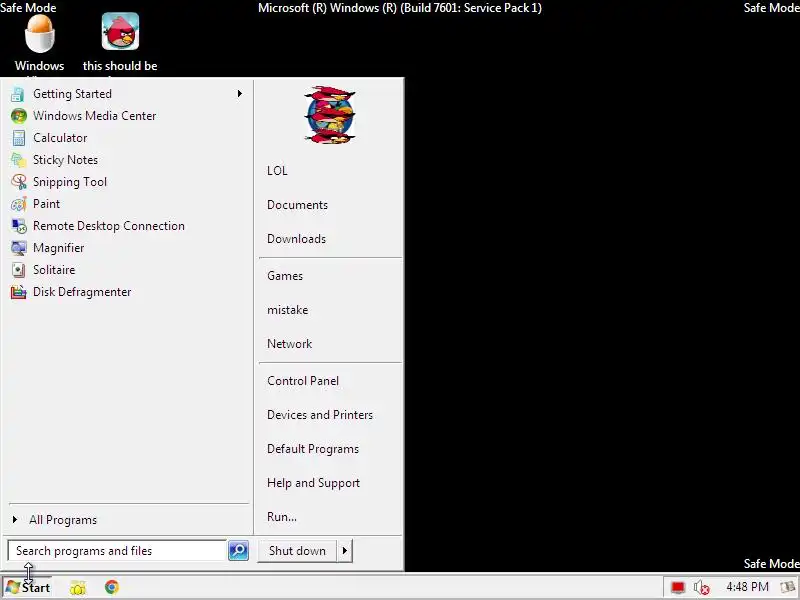Click the 4:48 PM clock

(747, 587)
